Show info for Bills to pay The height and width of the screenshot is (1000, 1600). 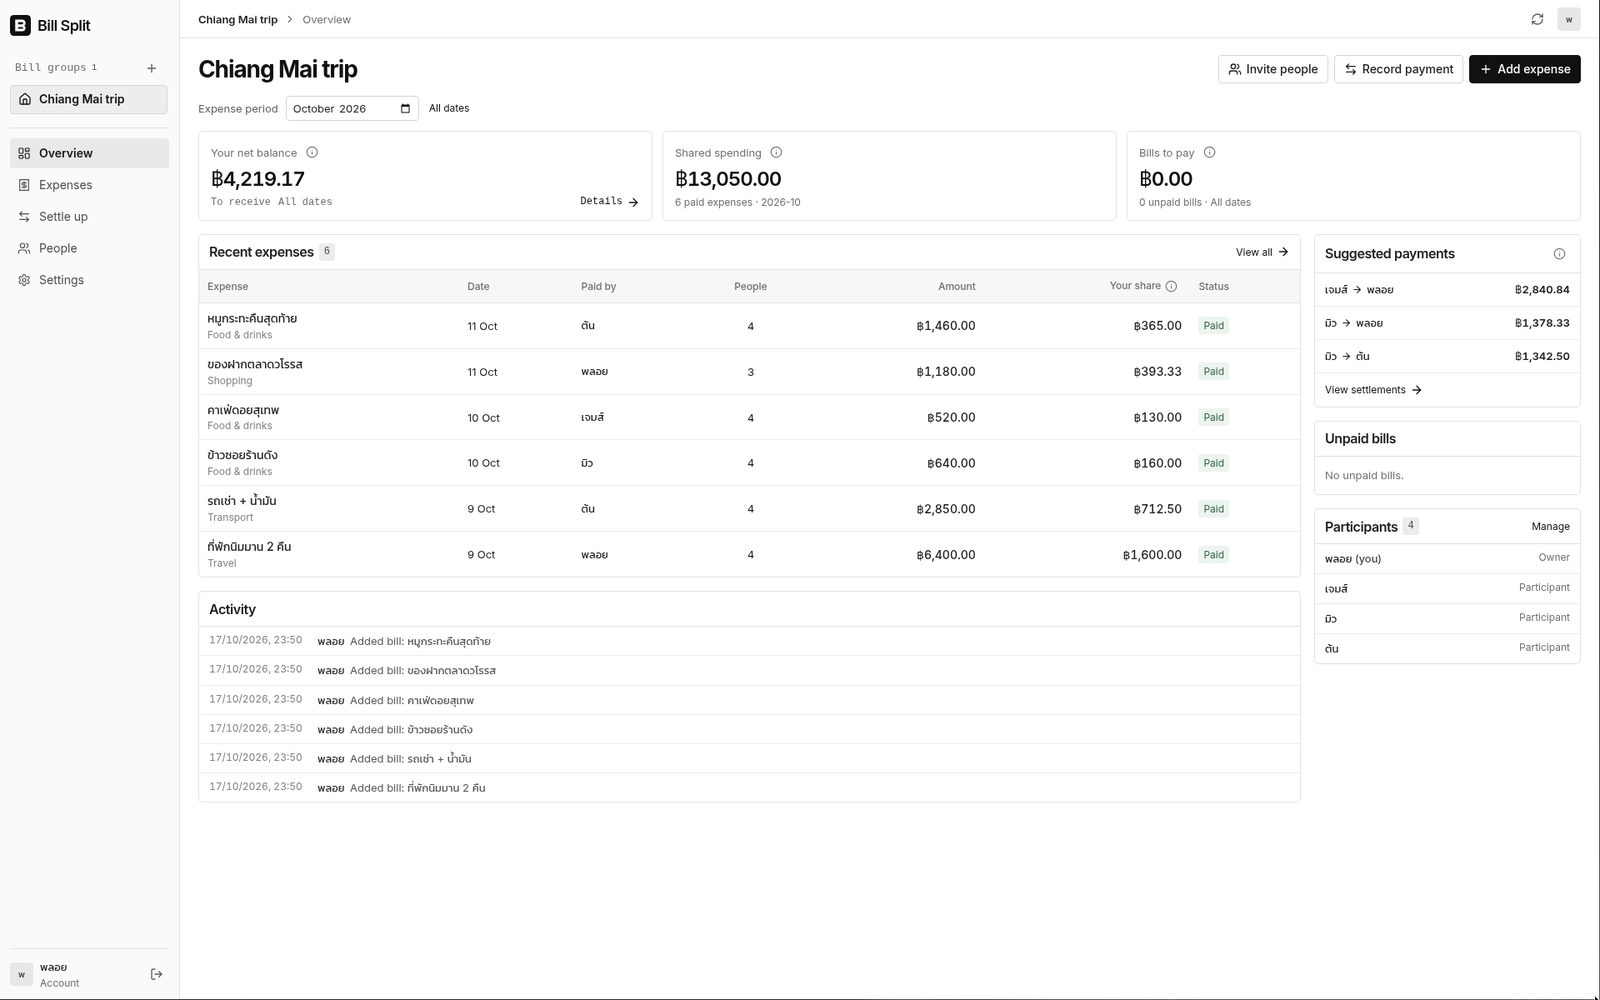pos(1209,153)
